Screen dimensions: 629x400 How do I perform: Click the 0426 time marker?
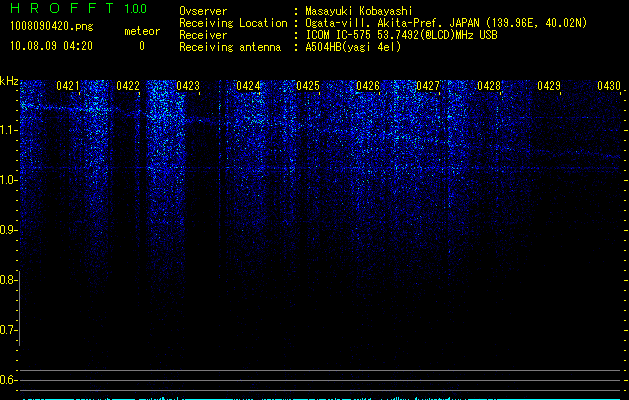click(368, 86)
